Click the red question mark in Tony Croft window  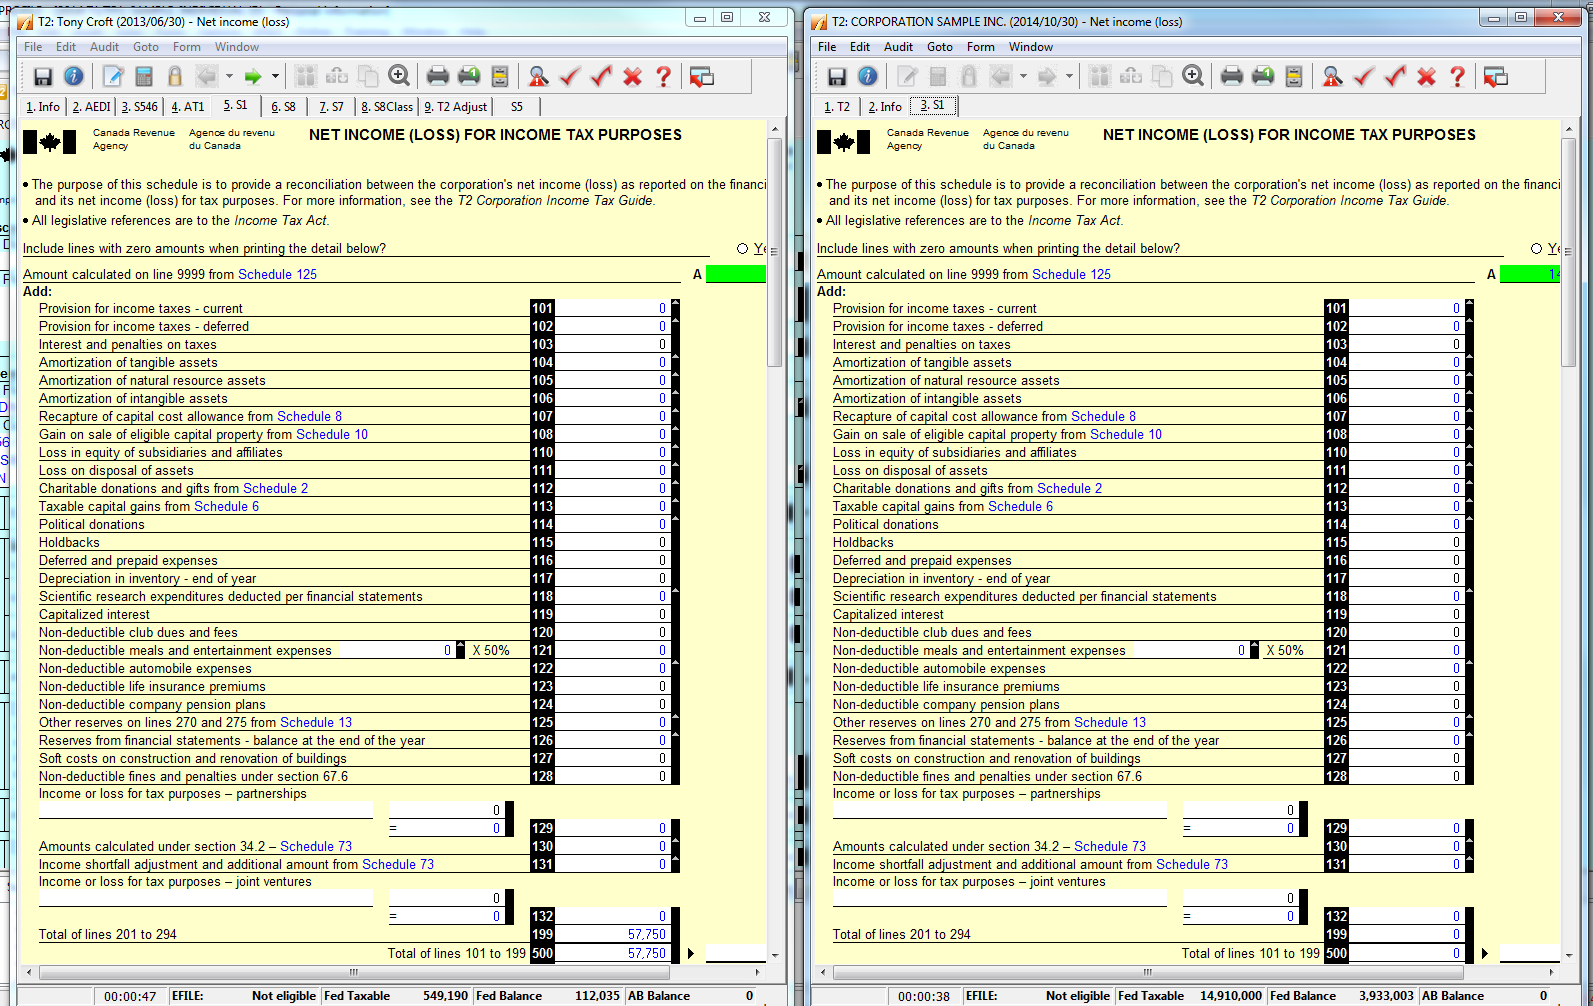(663, 76)
